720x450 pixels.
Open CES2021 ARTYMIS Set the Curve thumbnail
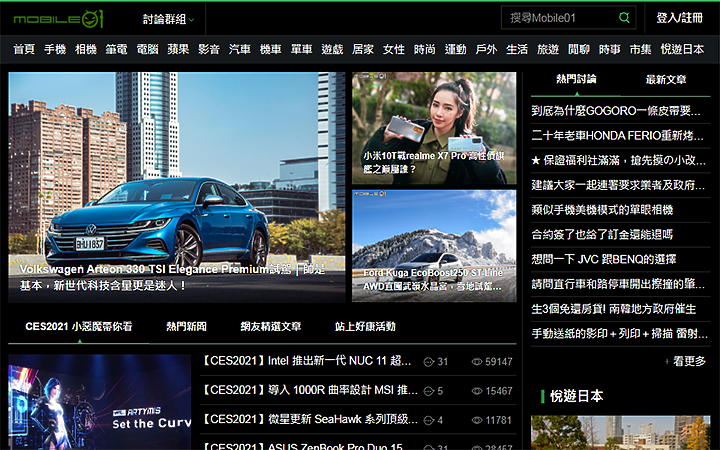coord(100,402)
